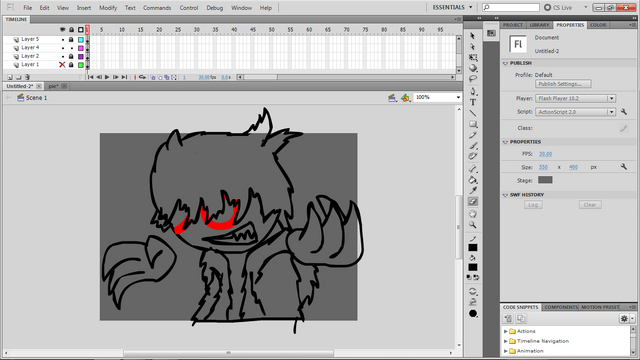
Task: Open the Eraser Shape option
Action: pyautogui.click(x=473, y=313)
